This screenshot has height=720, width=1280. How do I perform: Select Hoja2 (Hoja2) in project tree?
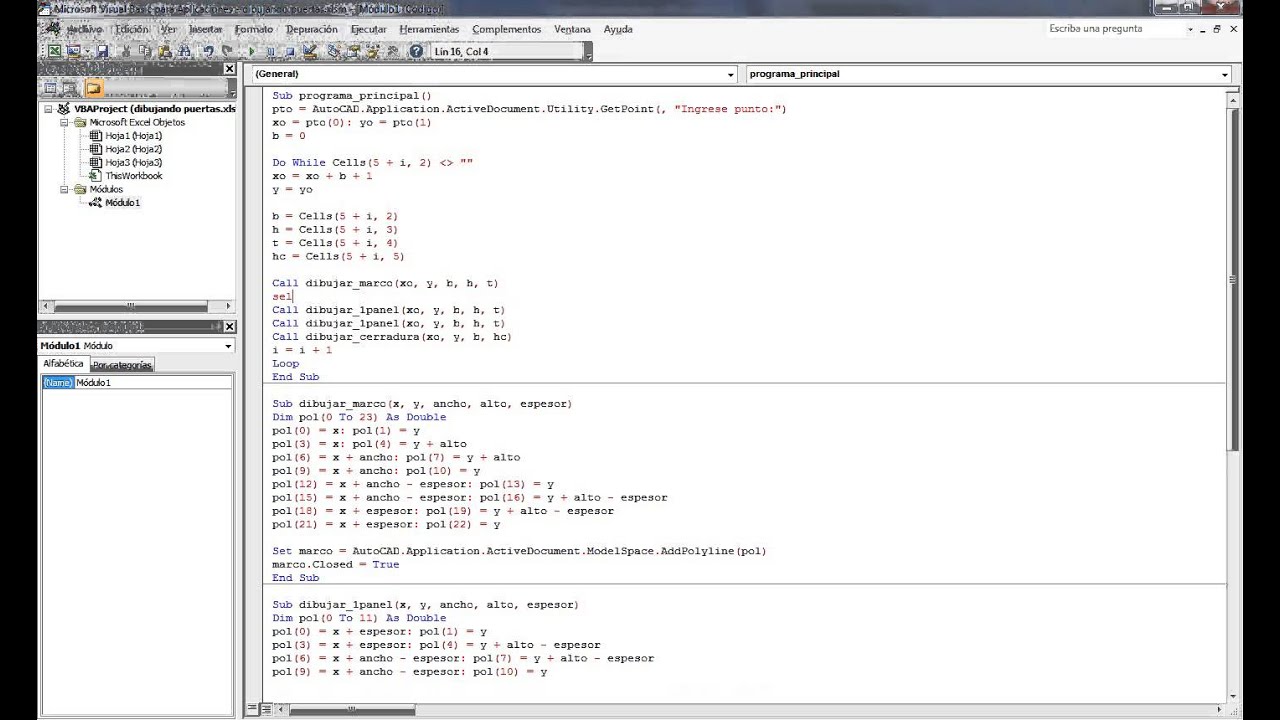133,149
